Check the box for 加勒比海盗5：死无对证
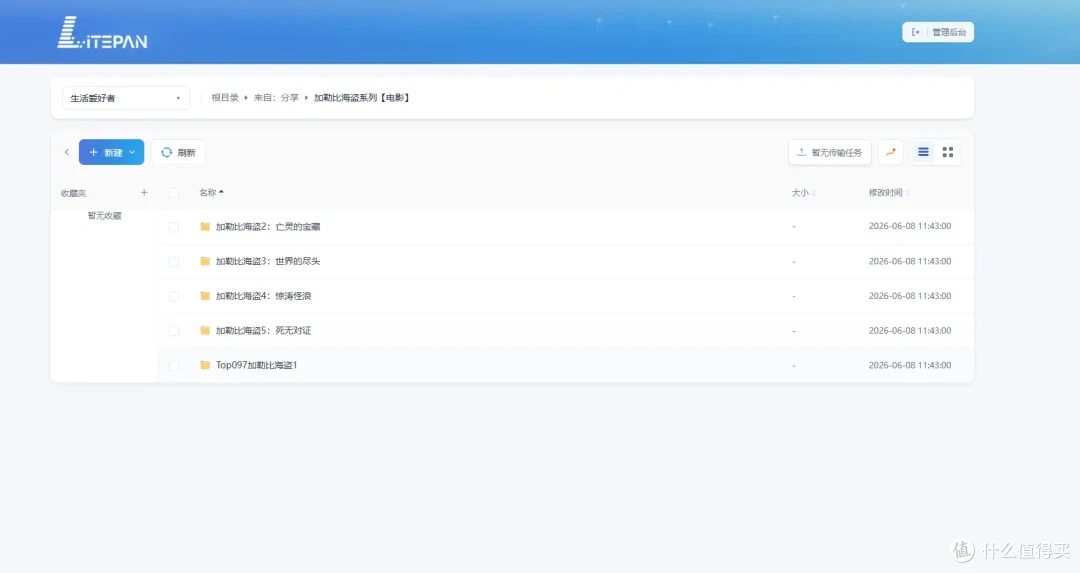This screenshot has height=573, width=1080. pos(174,331)
